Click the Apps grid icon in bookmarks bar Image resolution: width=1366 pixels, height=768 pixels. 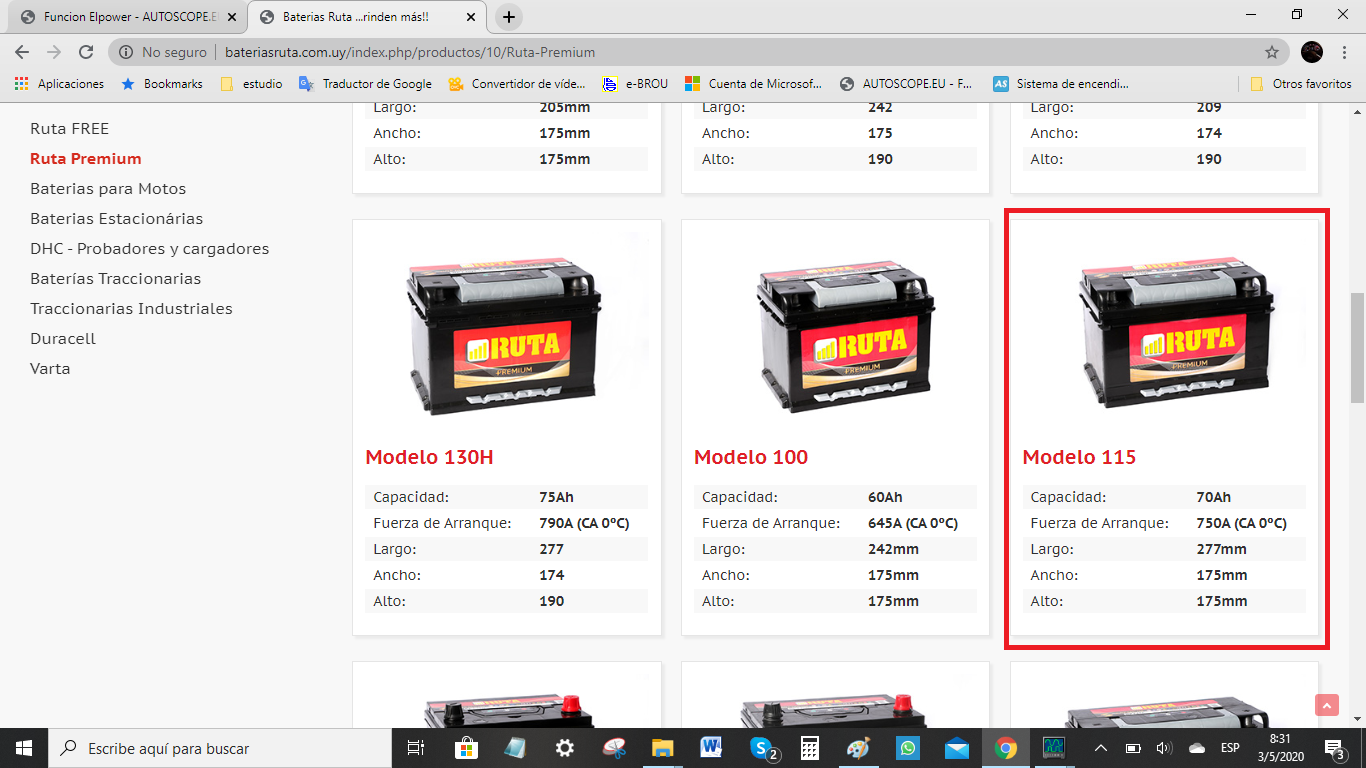coord(21,84)
